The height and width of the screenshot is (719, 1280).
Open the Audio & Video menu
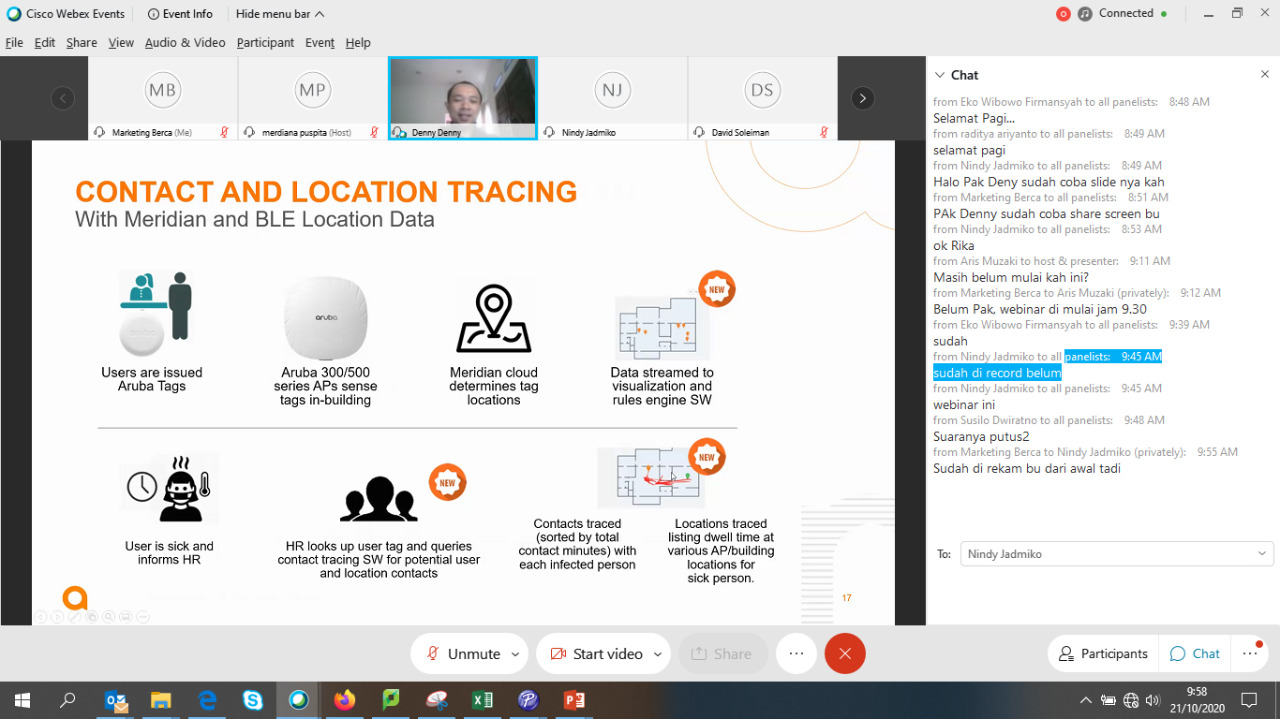(x=185, y=43)
